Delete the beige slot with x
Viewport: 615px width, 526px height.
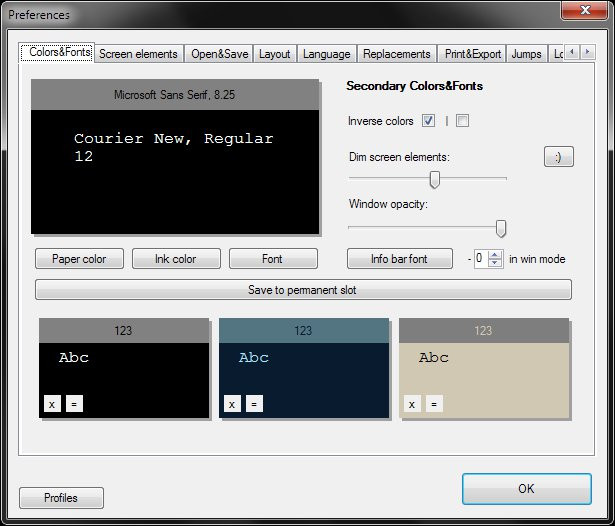412,404
